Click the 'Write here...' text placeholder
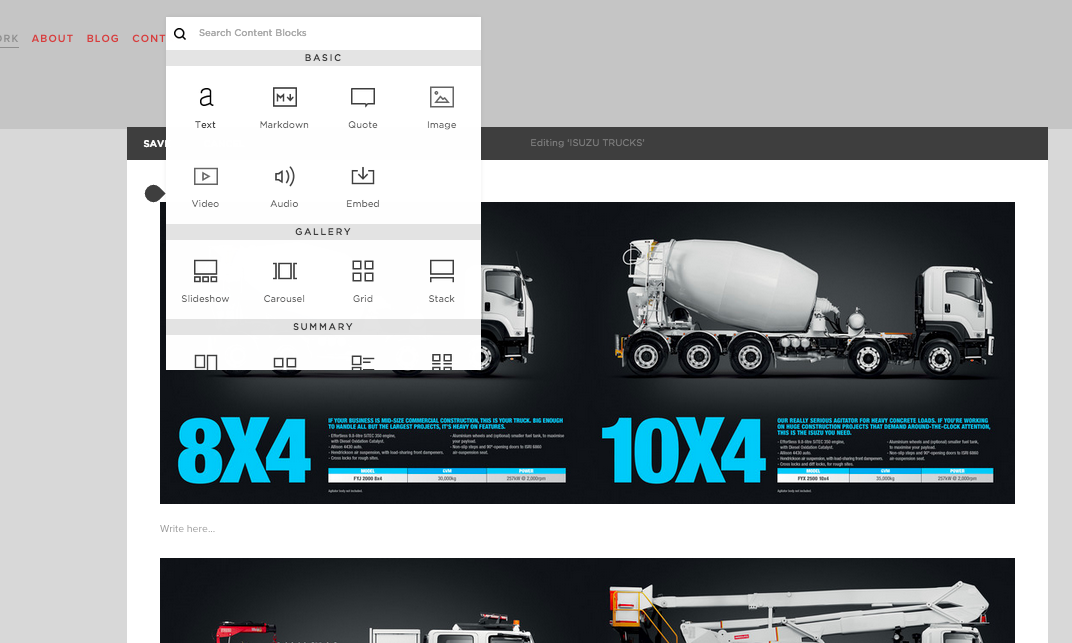 click(187, 528)
